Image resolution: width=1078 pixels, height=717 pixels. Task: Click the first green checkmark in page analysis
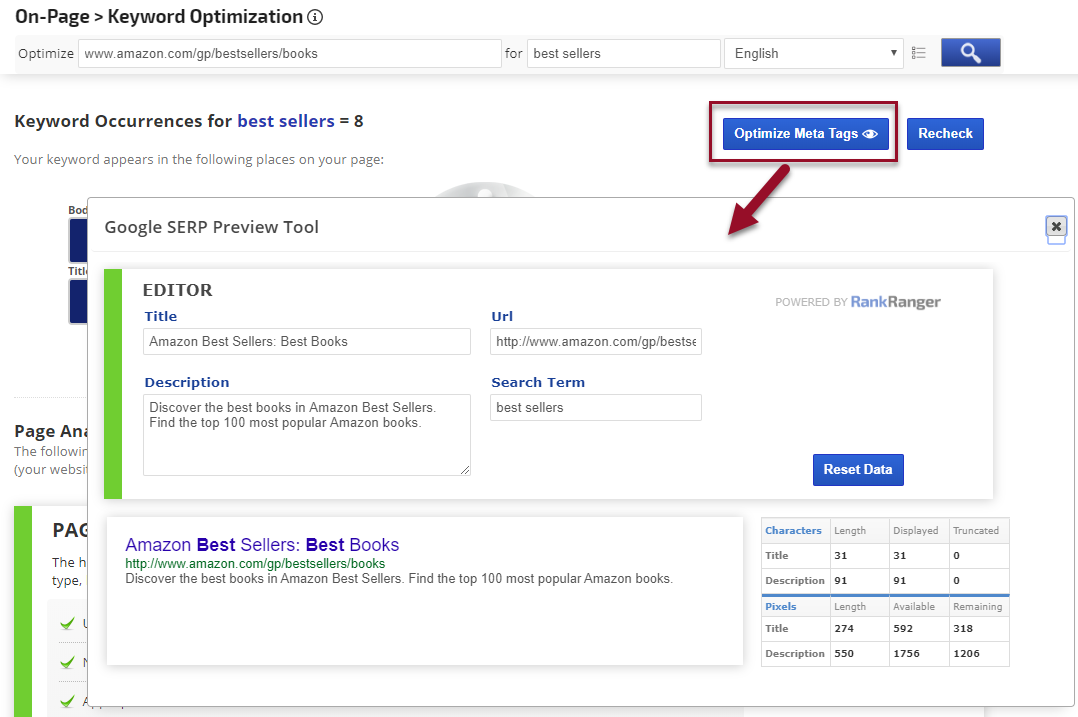(x=67, y=624)
